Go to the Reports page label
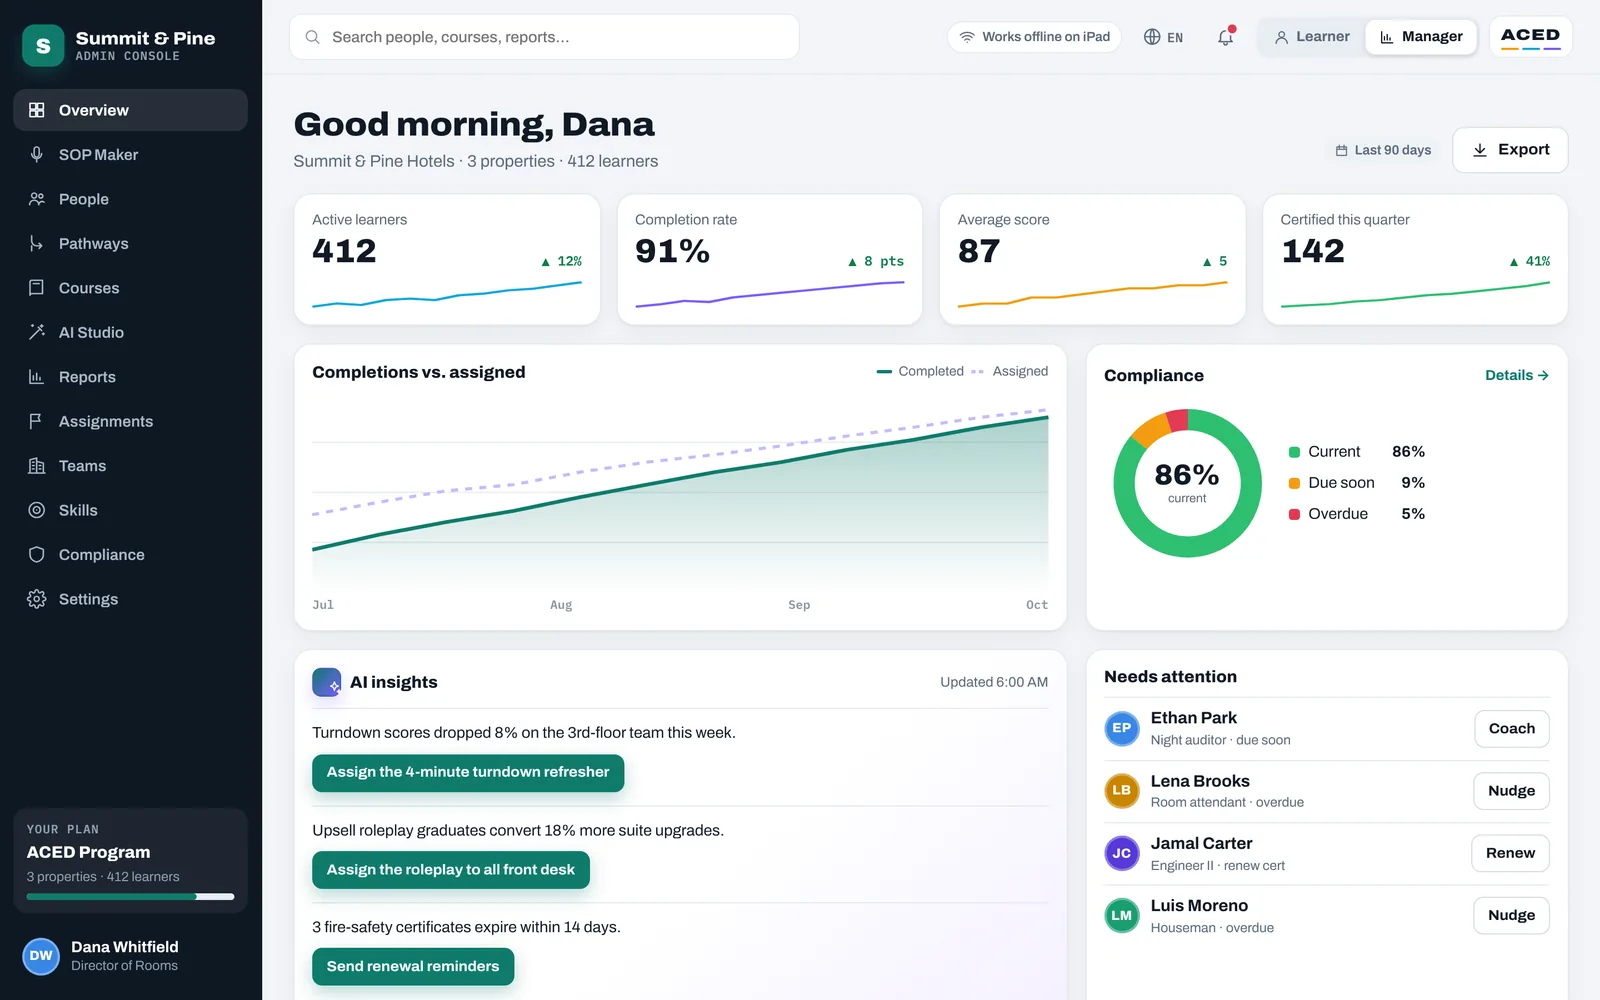The height and width of the screenshot is (1000, 1600). [87, 377]
